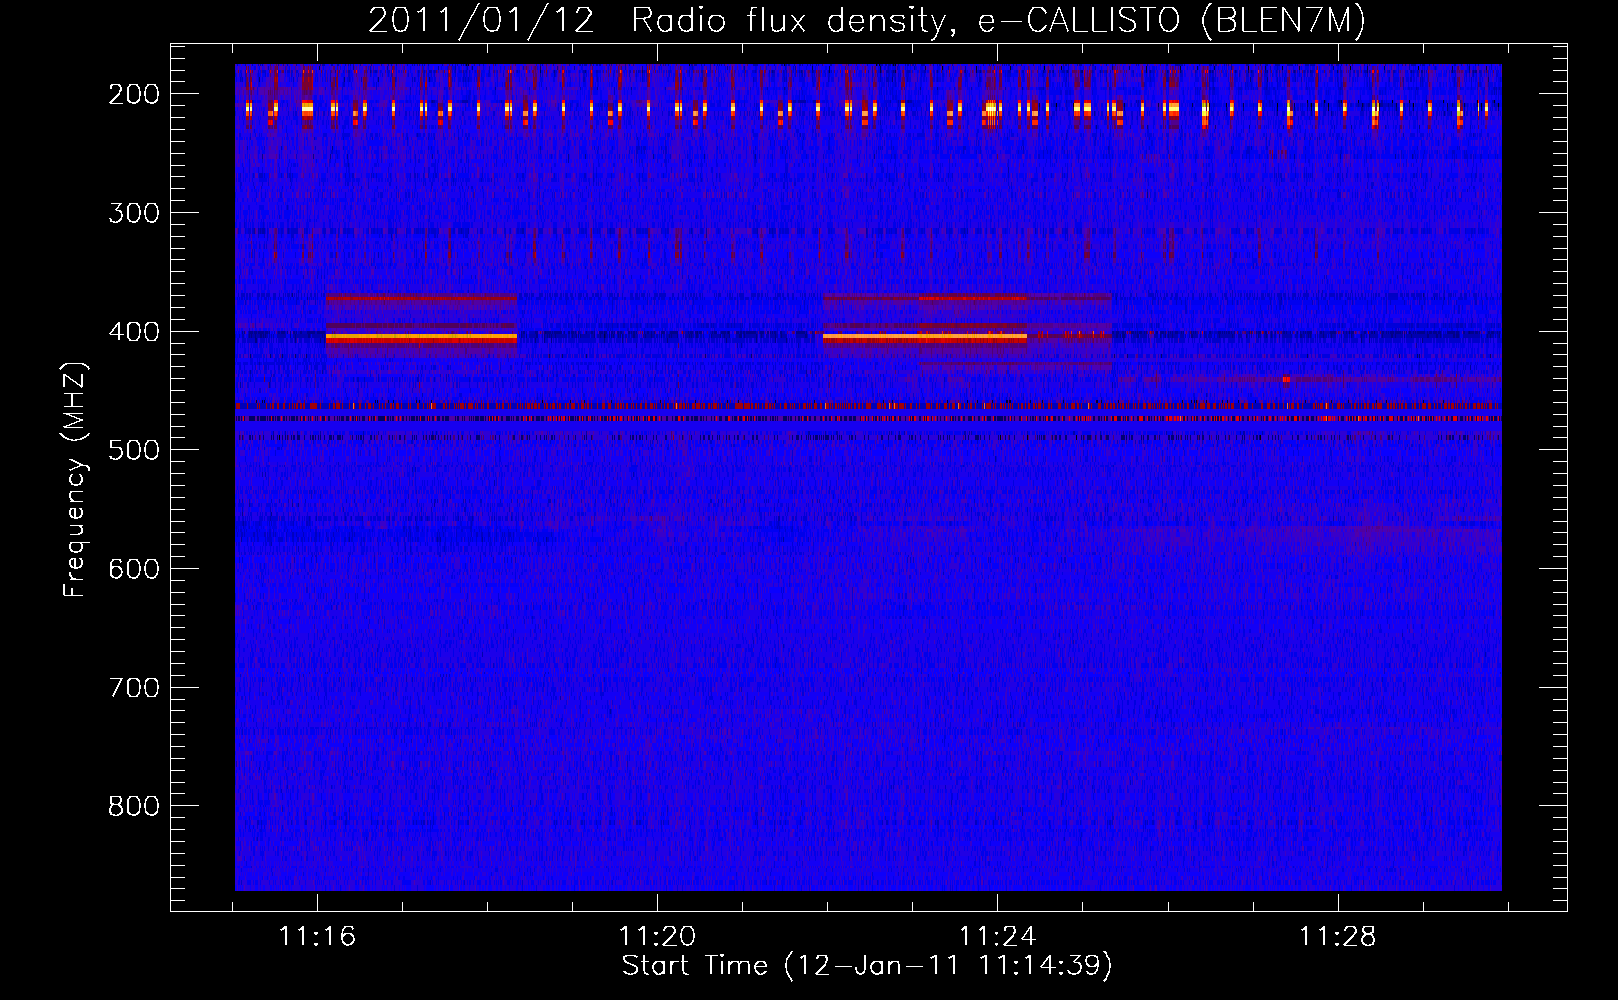Click the 'Start Time (12-Jan-11 11:14:39)' label

[x=867, y=966]
